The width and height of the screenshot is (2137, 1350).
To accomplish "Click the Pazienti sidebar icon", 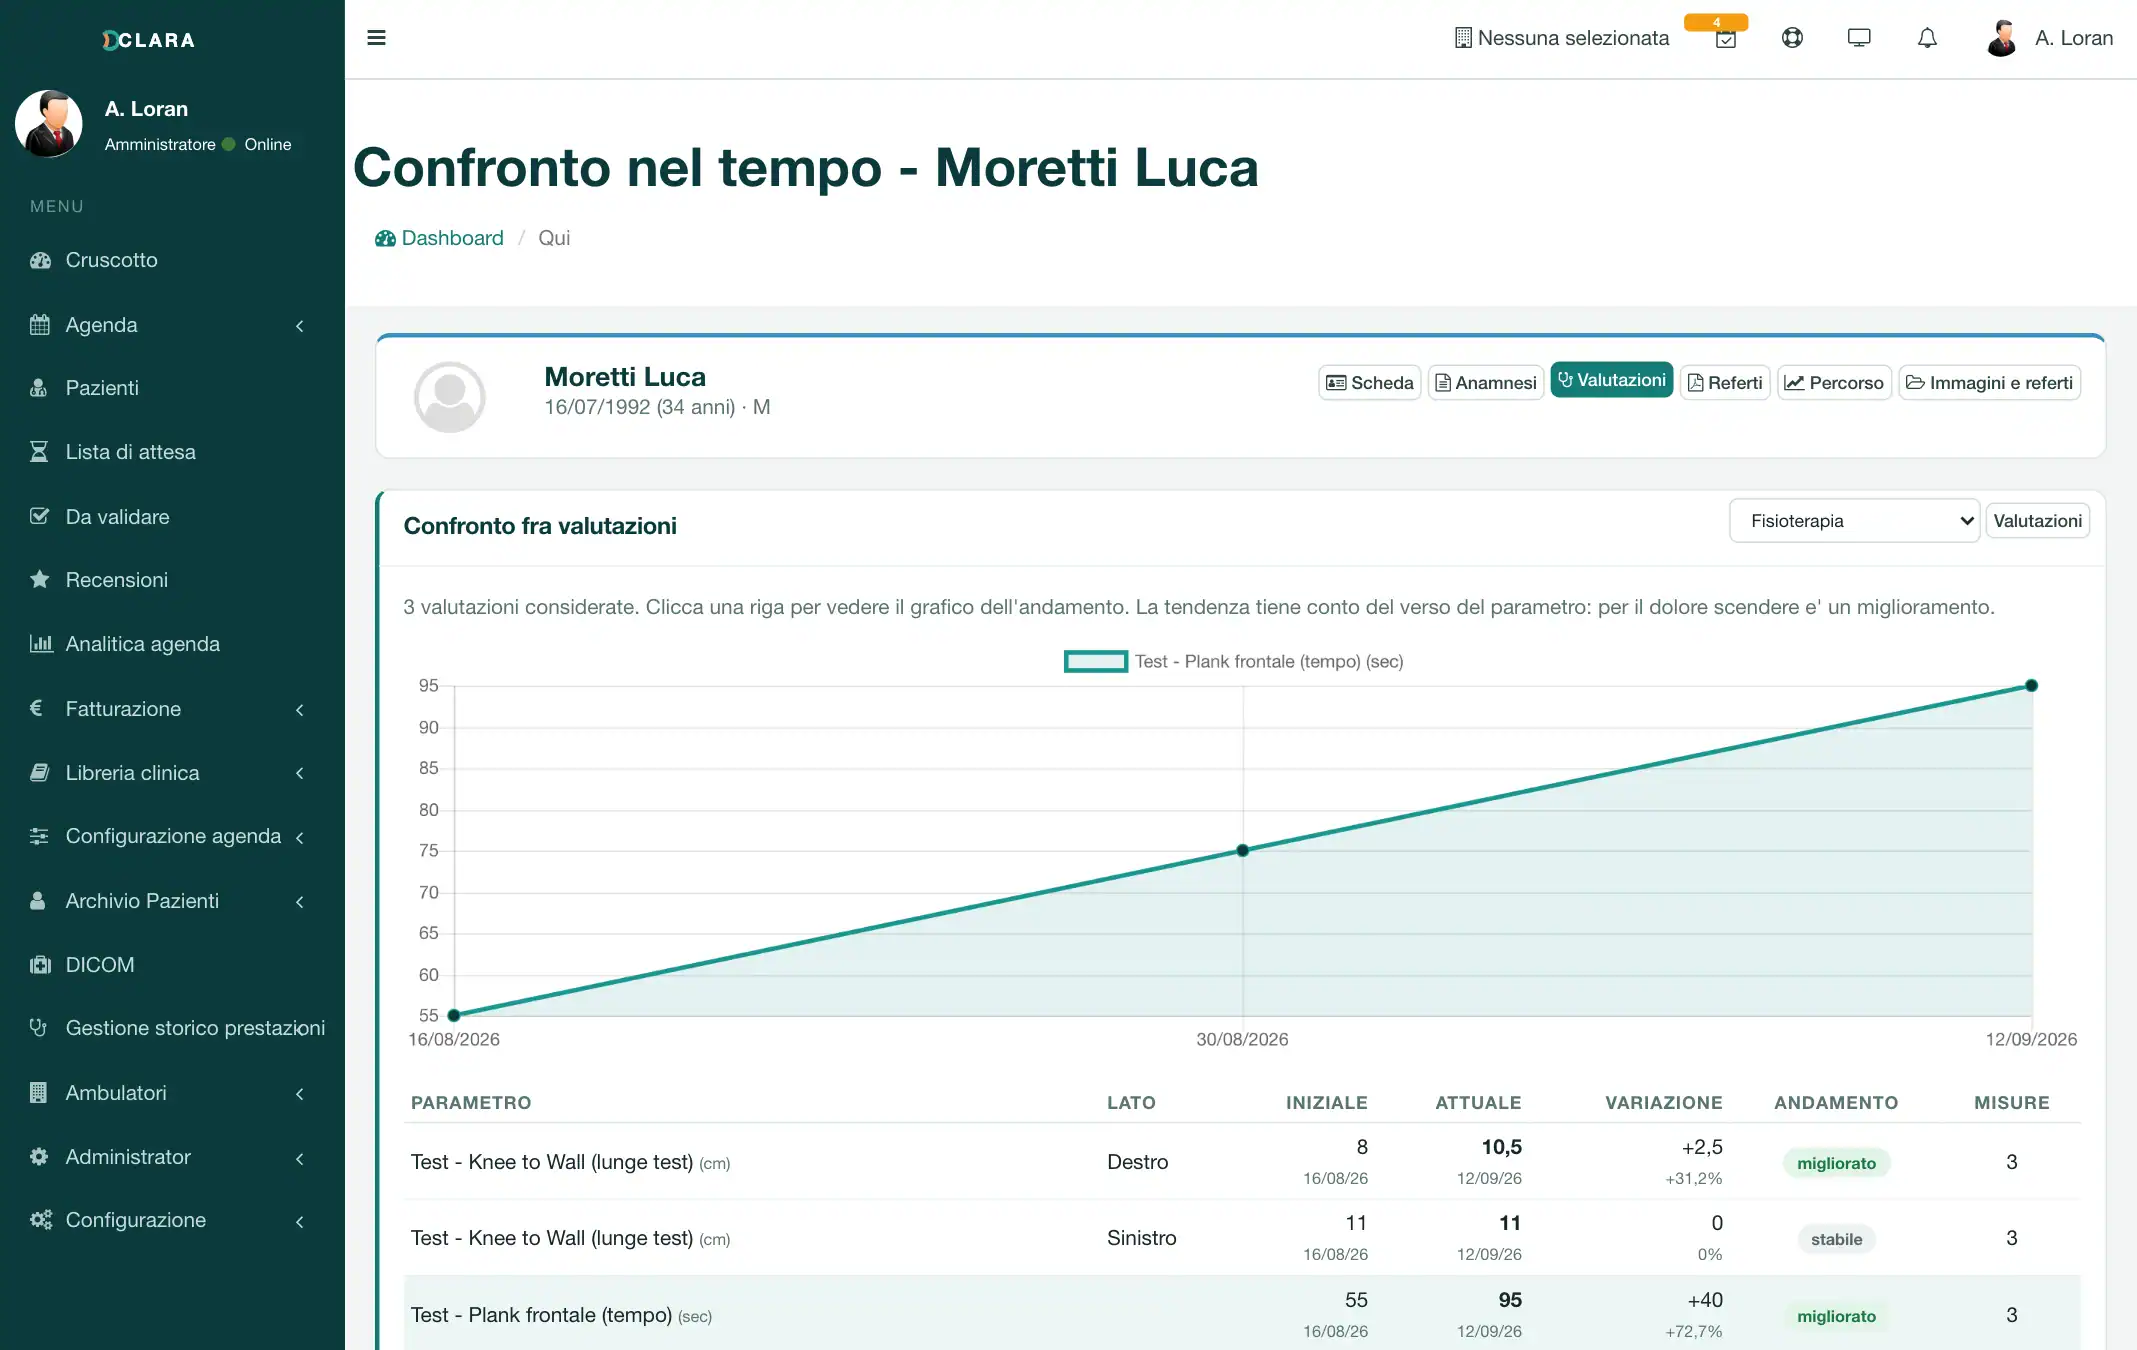I will coord(39,388).
